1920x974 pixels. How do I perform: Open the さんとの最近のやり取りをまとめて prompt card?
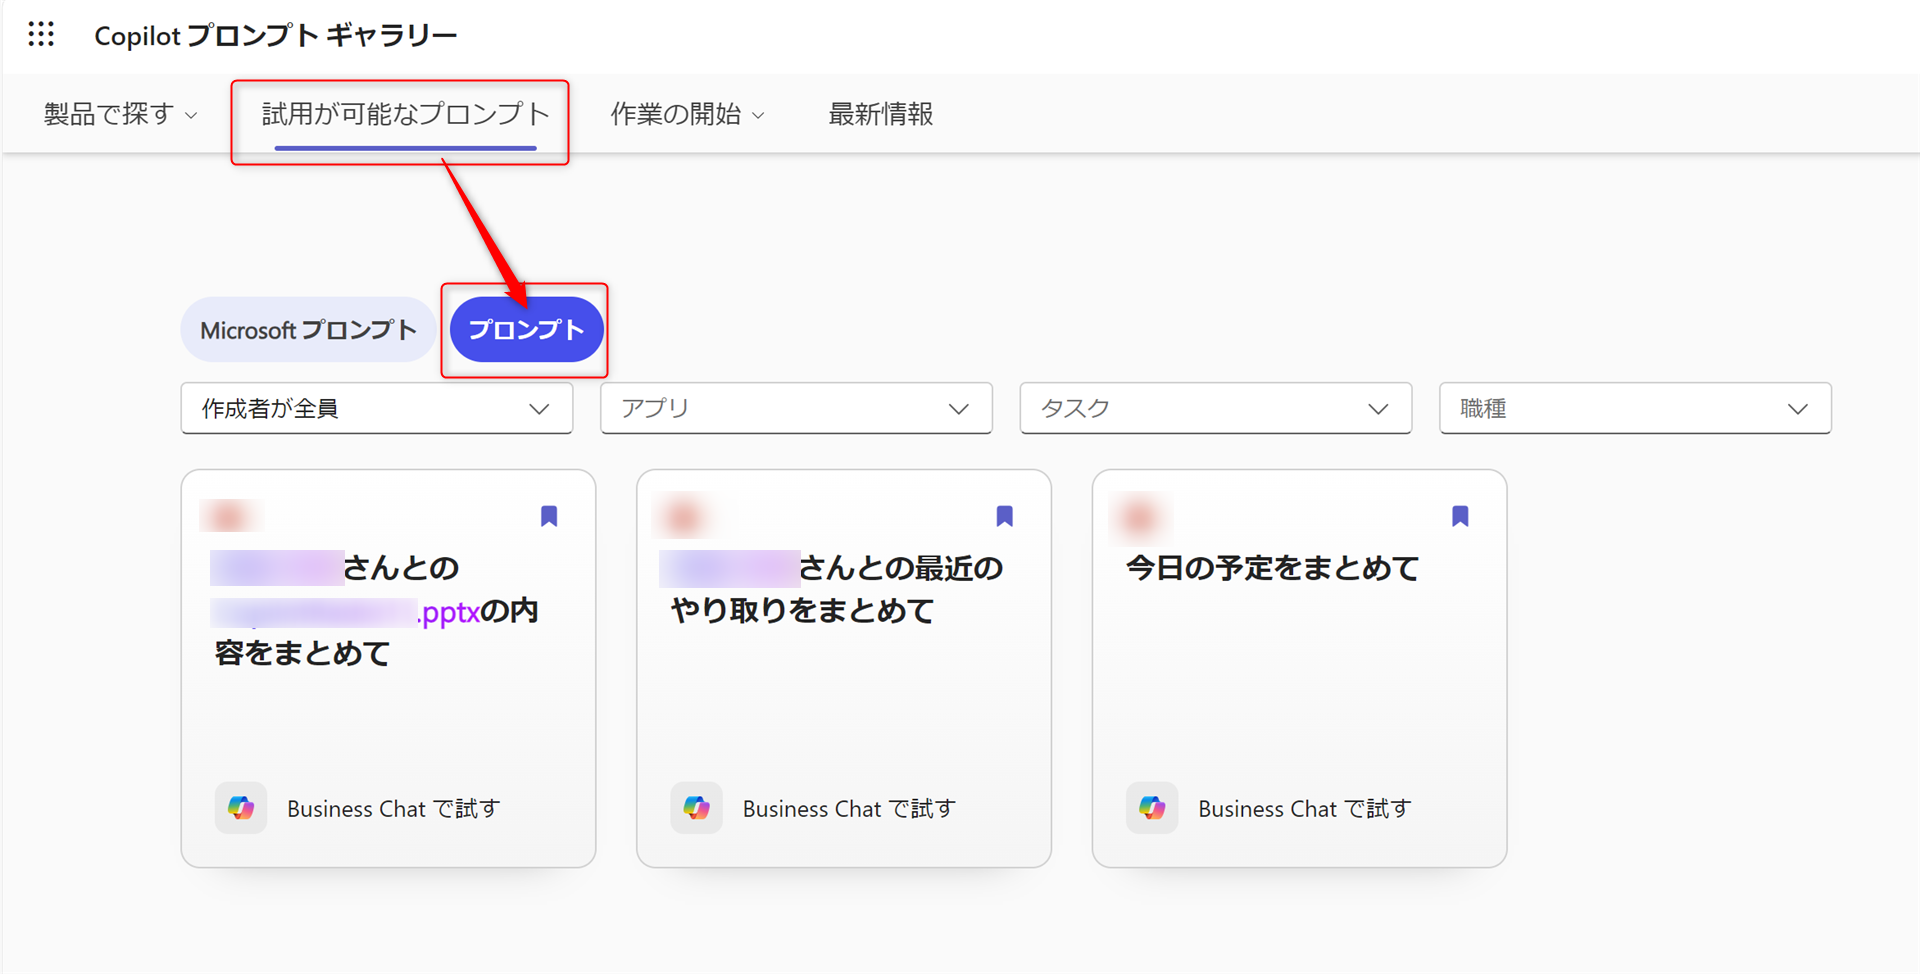pos(844,668)
